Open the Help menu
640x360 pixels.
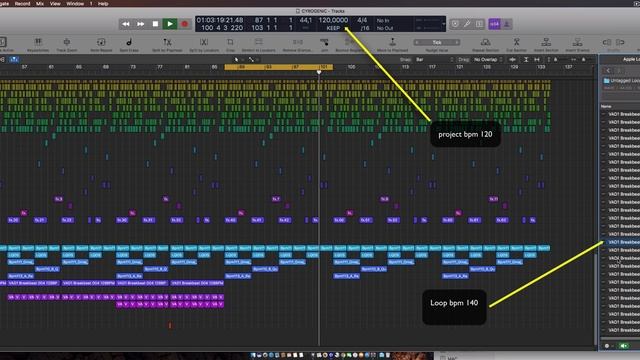[x=103, y=3]
